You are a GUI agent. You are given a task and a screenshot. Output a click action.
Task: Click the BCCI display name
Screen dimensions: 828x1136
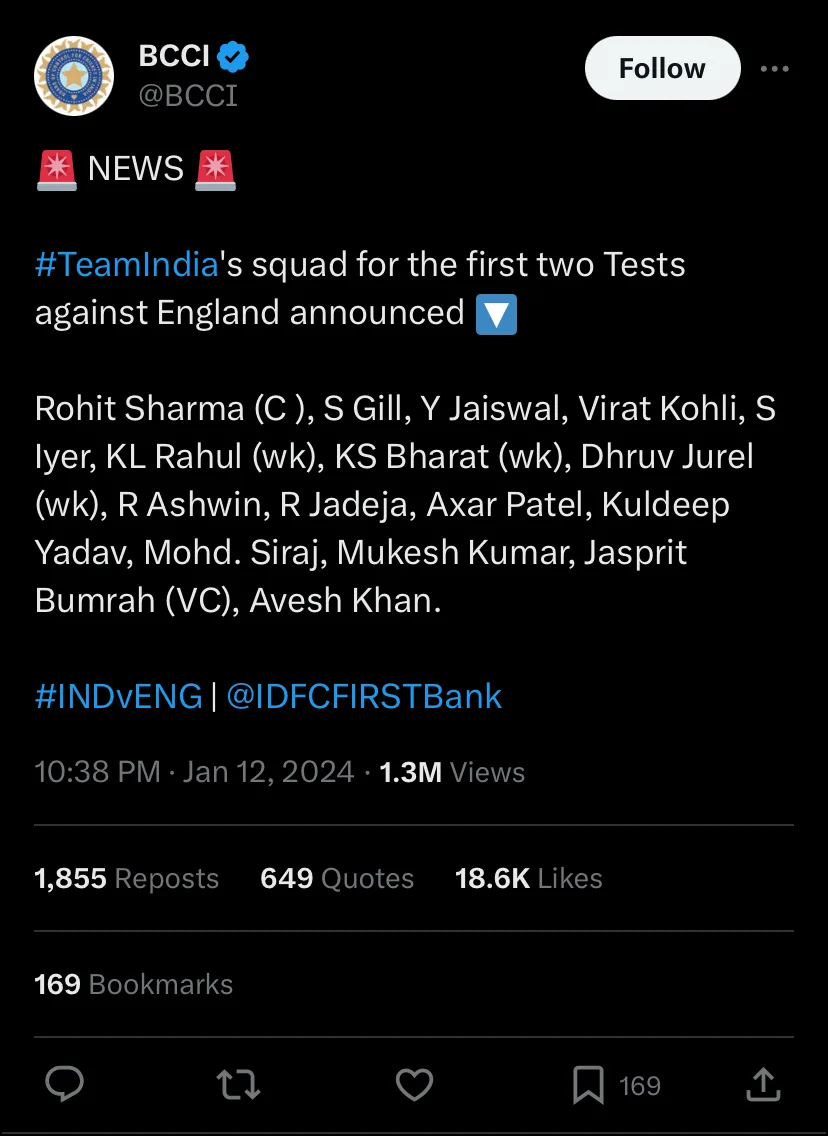coord(174,56)
